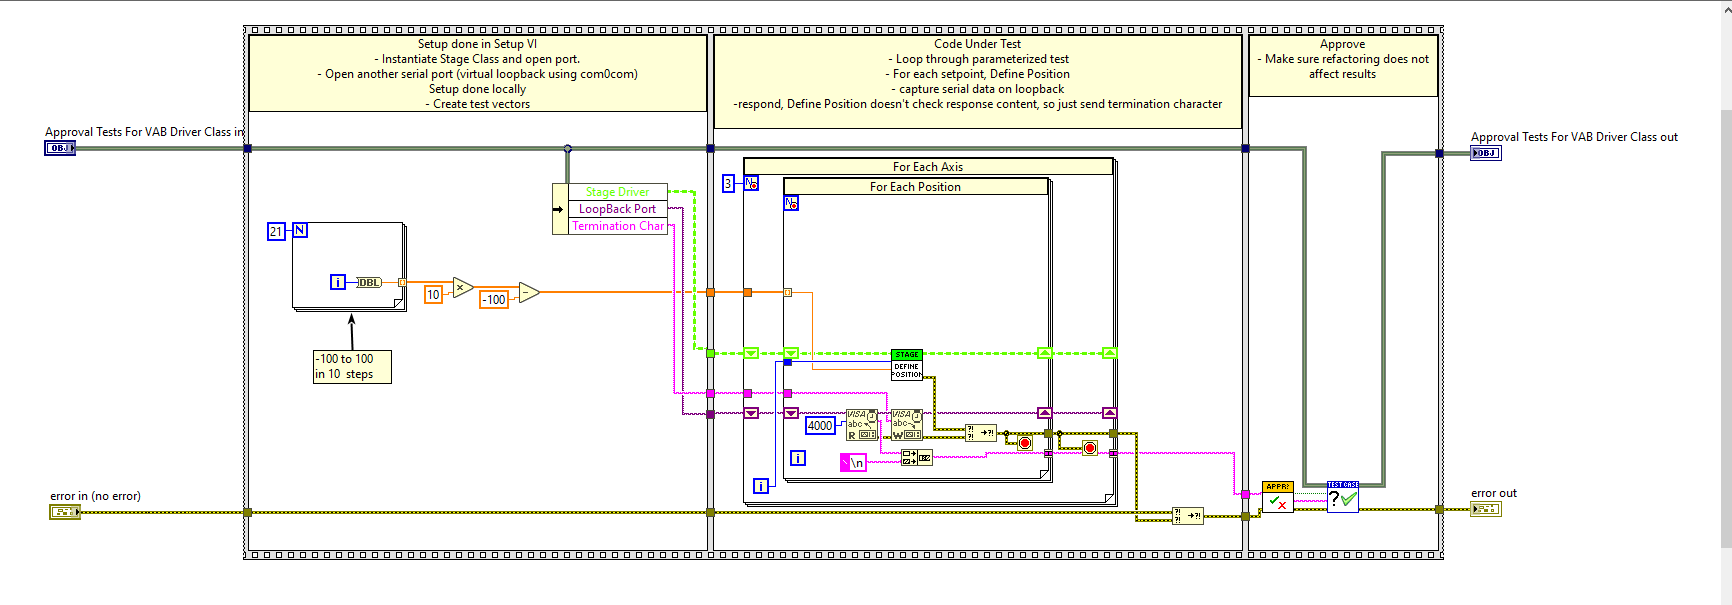Select the VISA Read node
Viewport: 1732px width, 605px height.
pyautogui.click(x=862, y=425)
